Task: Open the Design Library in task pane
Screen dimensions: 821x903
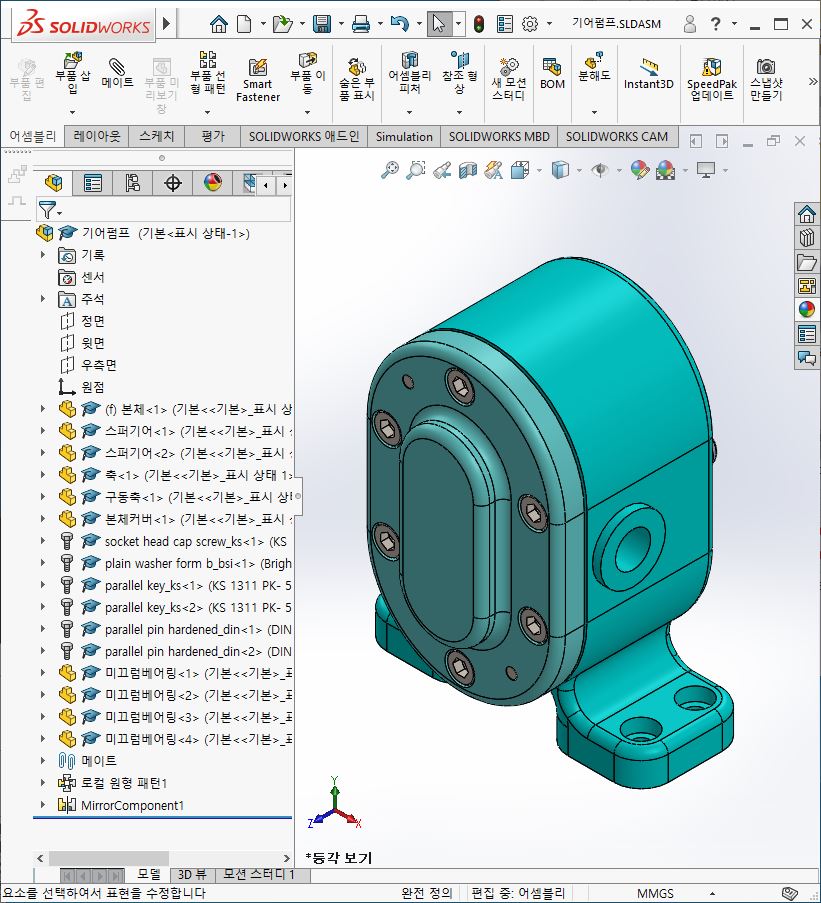Action: [x=807, y=238]
